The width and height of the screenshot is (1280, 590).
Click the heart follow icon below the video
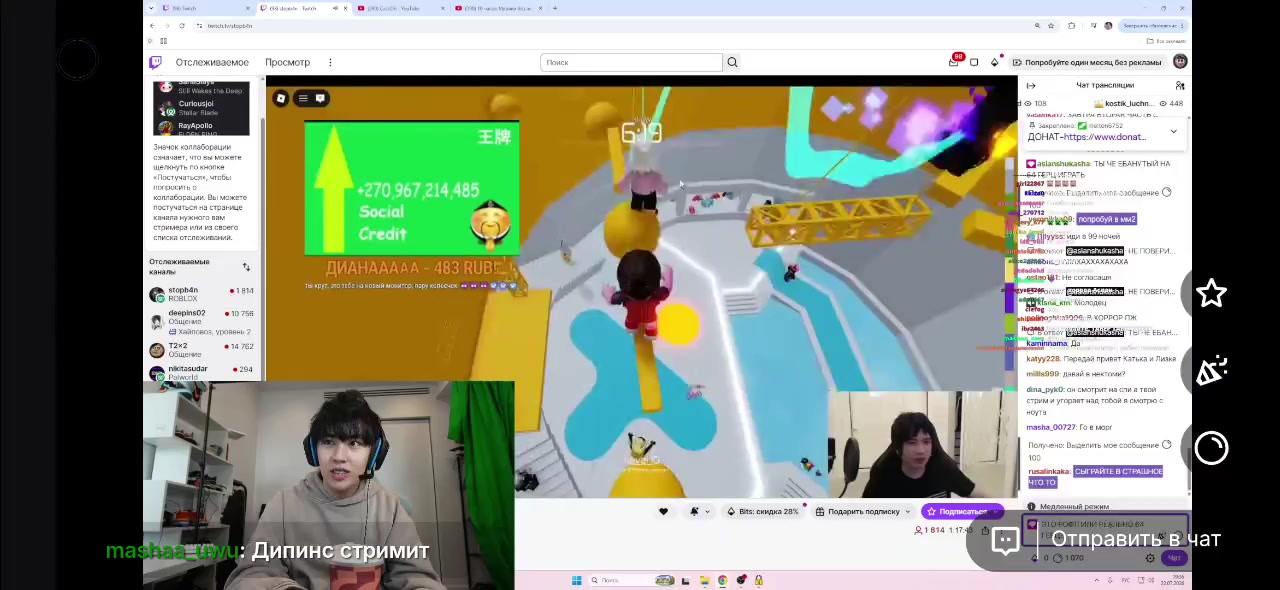click(663, 511)
